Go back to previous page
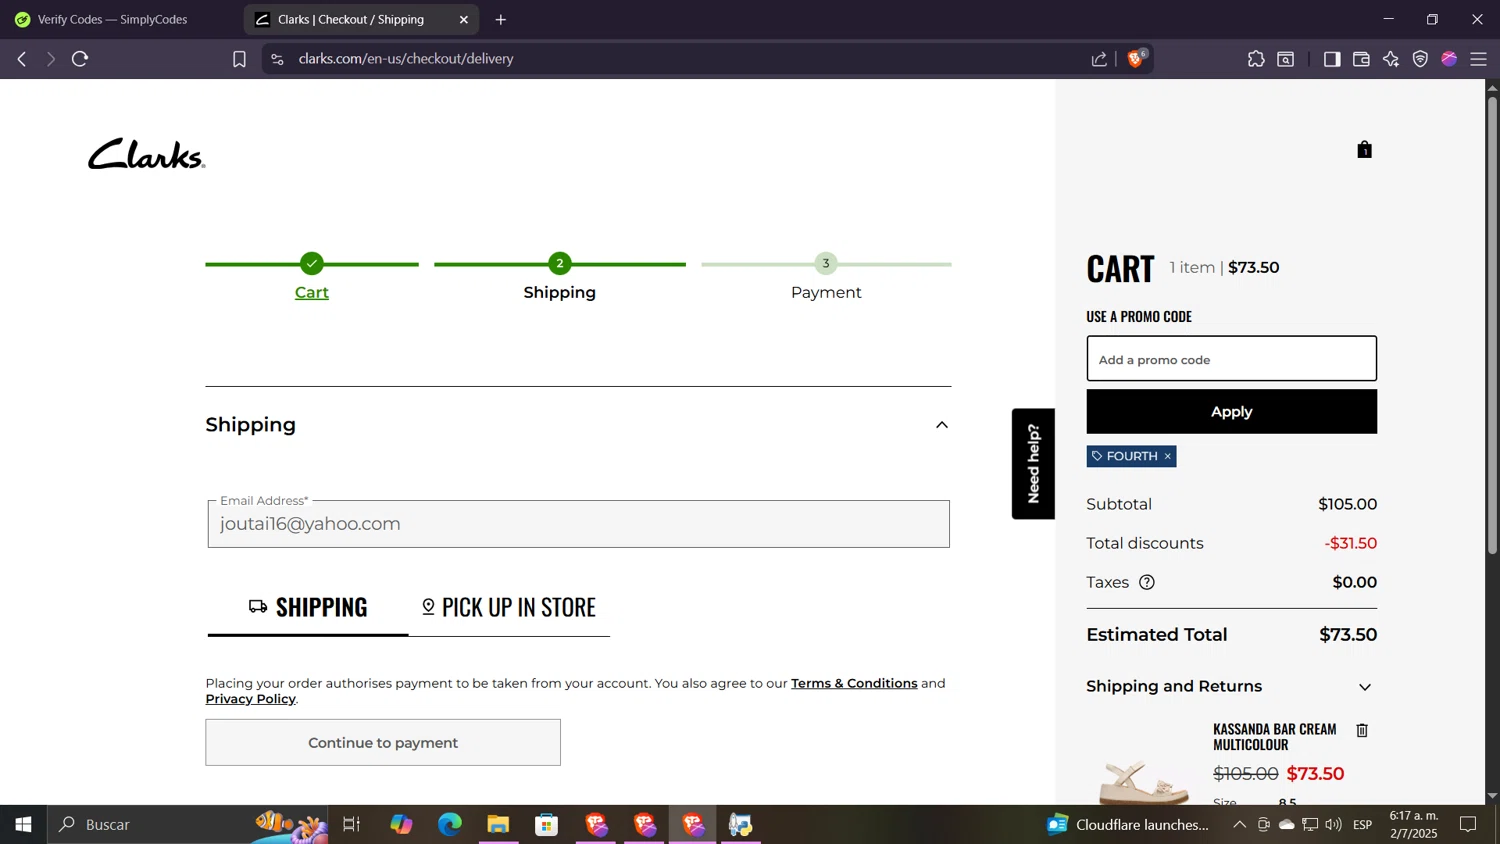The width and height of the screenshot is (1500, 844). coord(22,59)
